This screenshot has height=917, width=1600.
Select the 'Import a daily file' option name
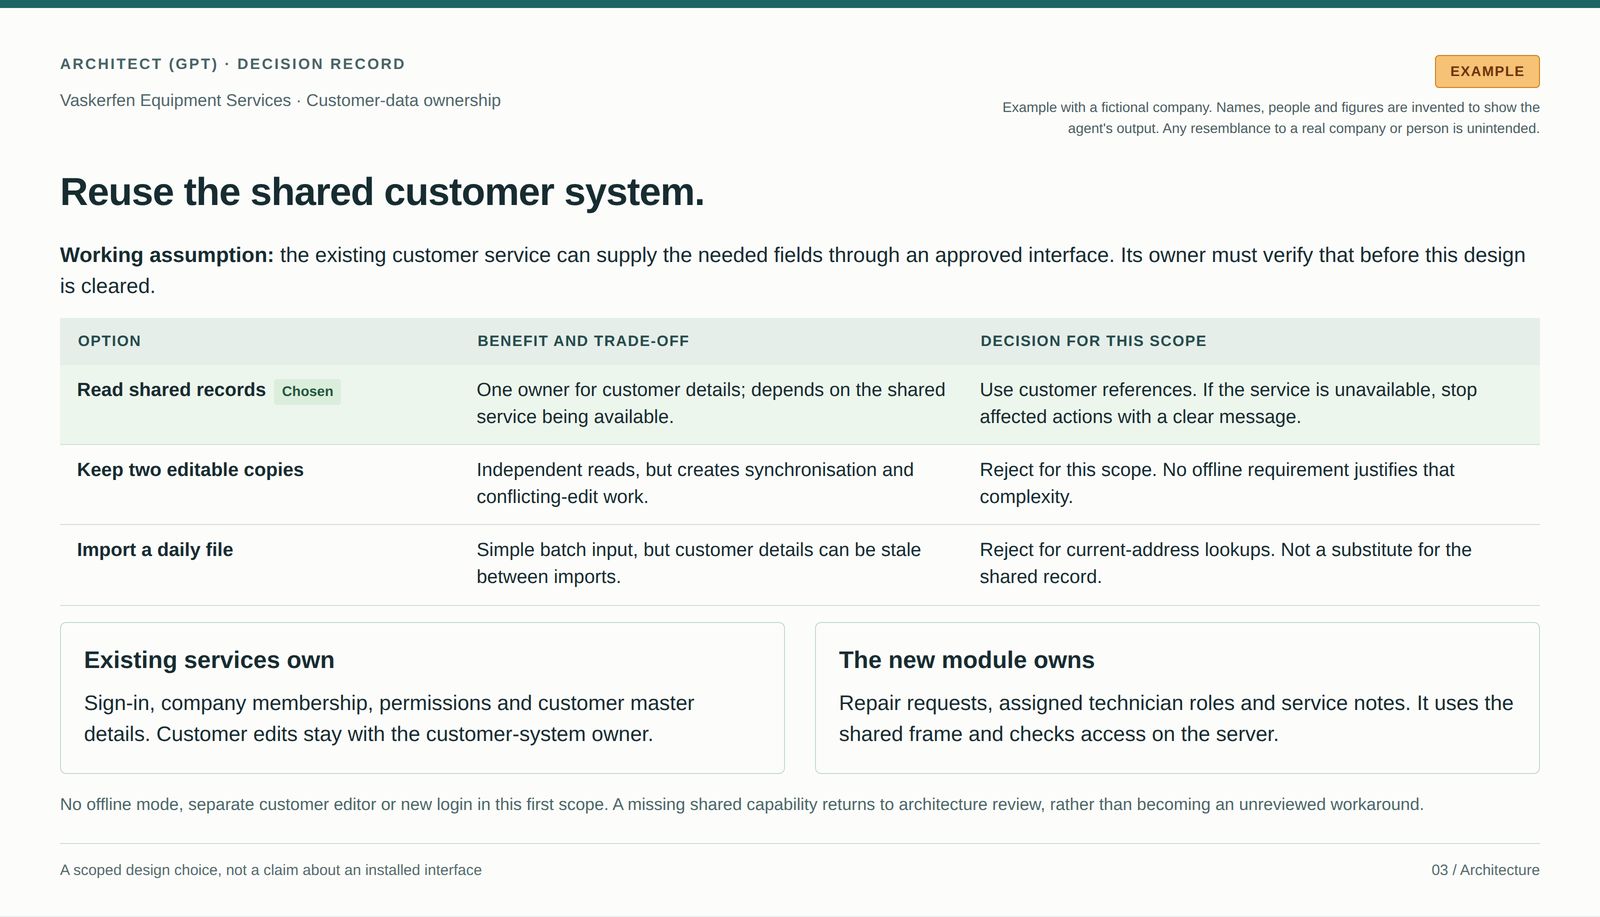155,550
